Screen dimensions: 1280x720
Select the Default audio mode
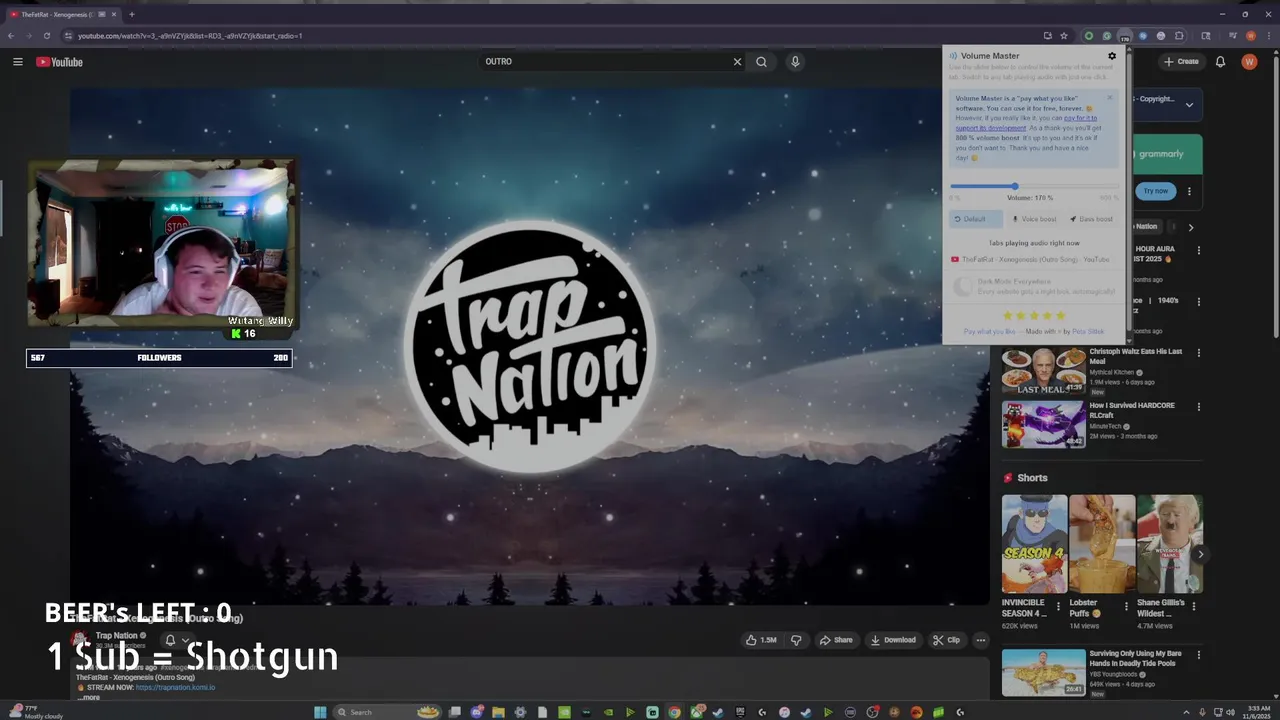tap(975, 219)
